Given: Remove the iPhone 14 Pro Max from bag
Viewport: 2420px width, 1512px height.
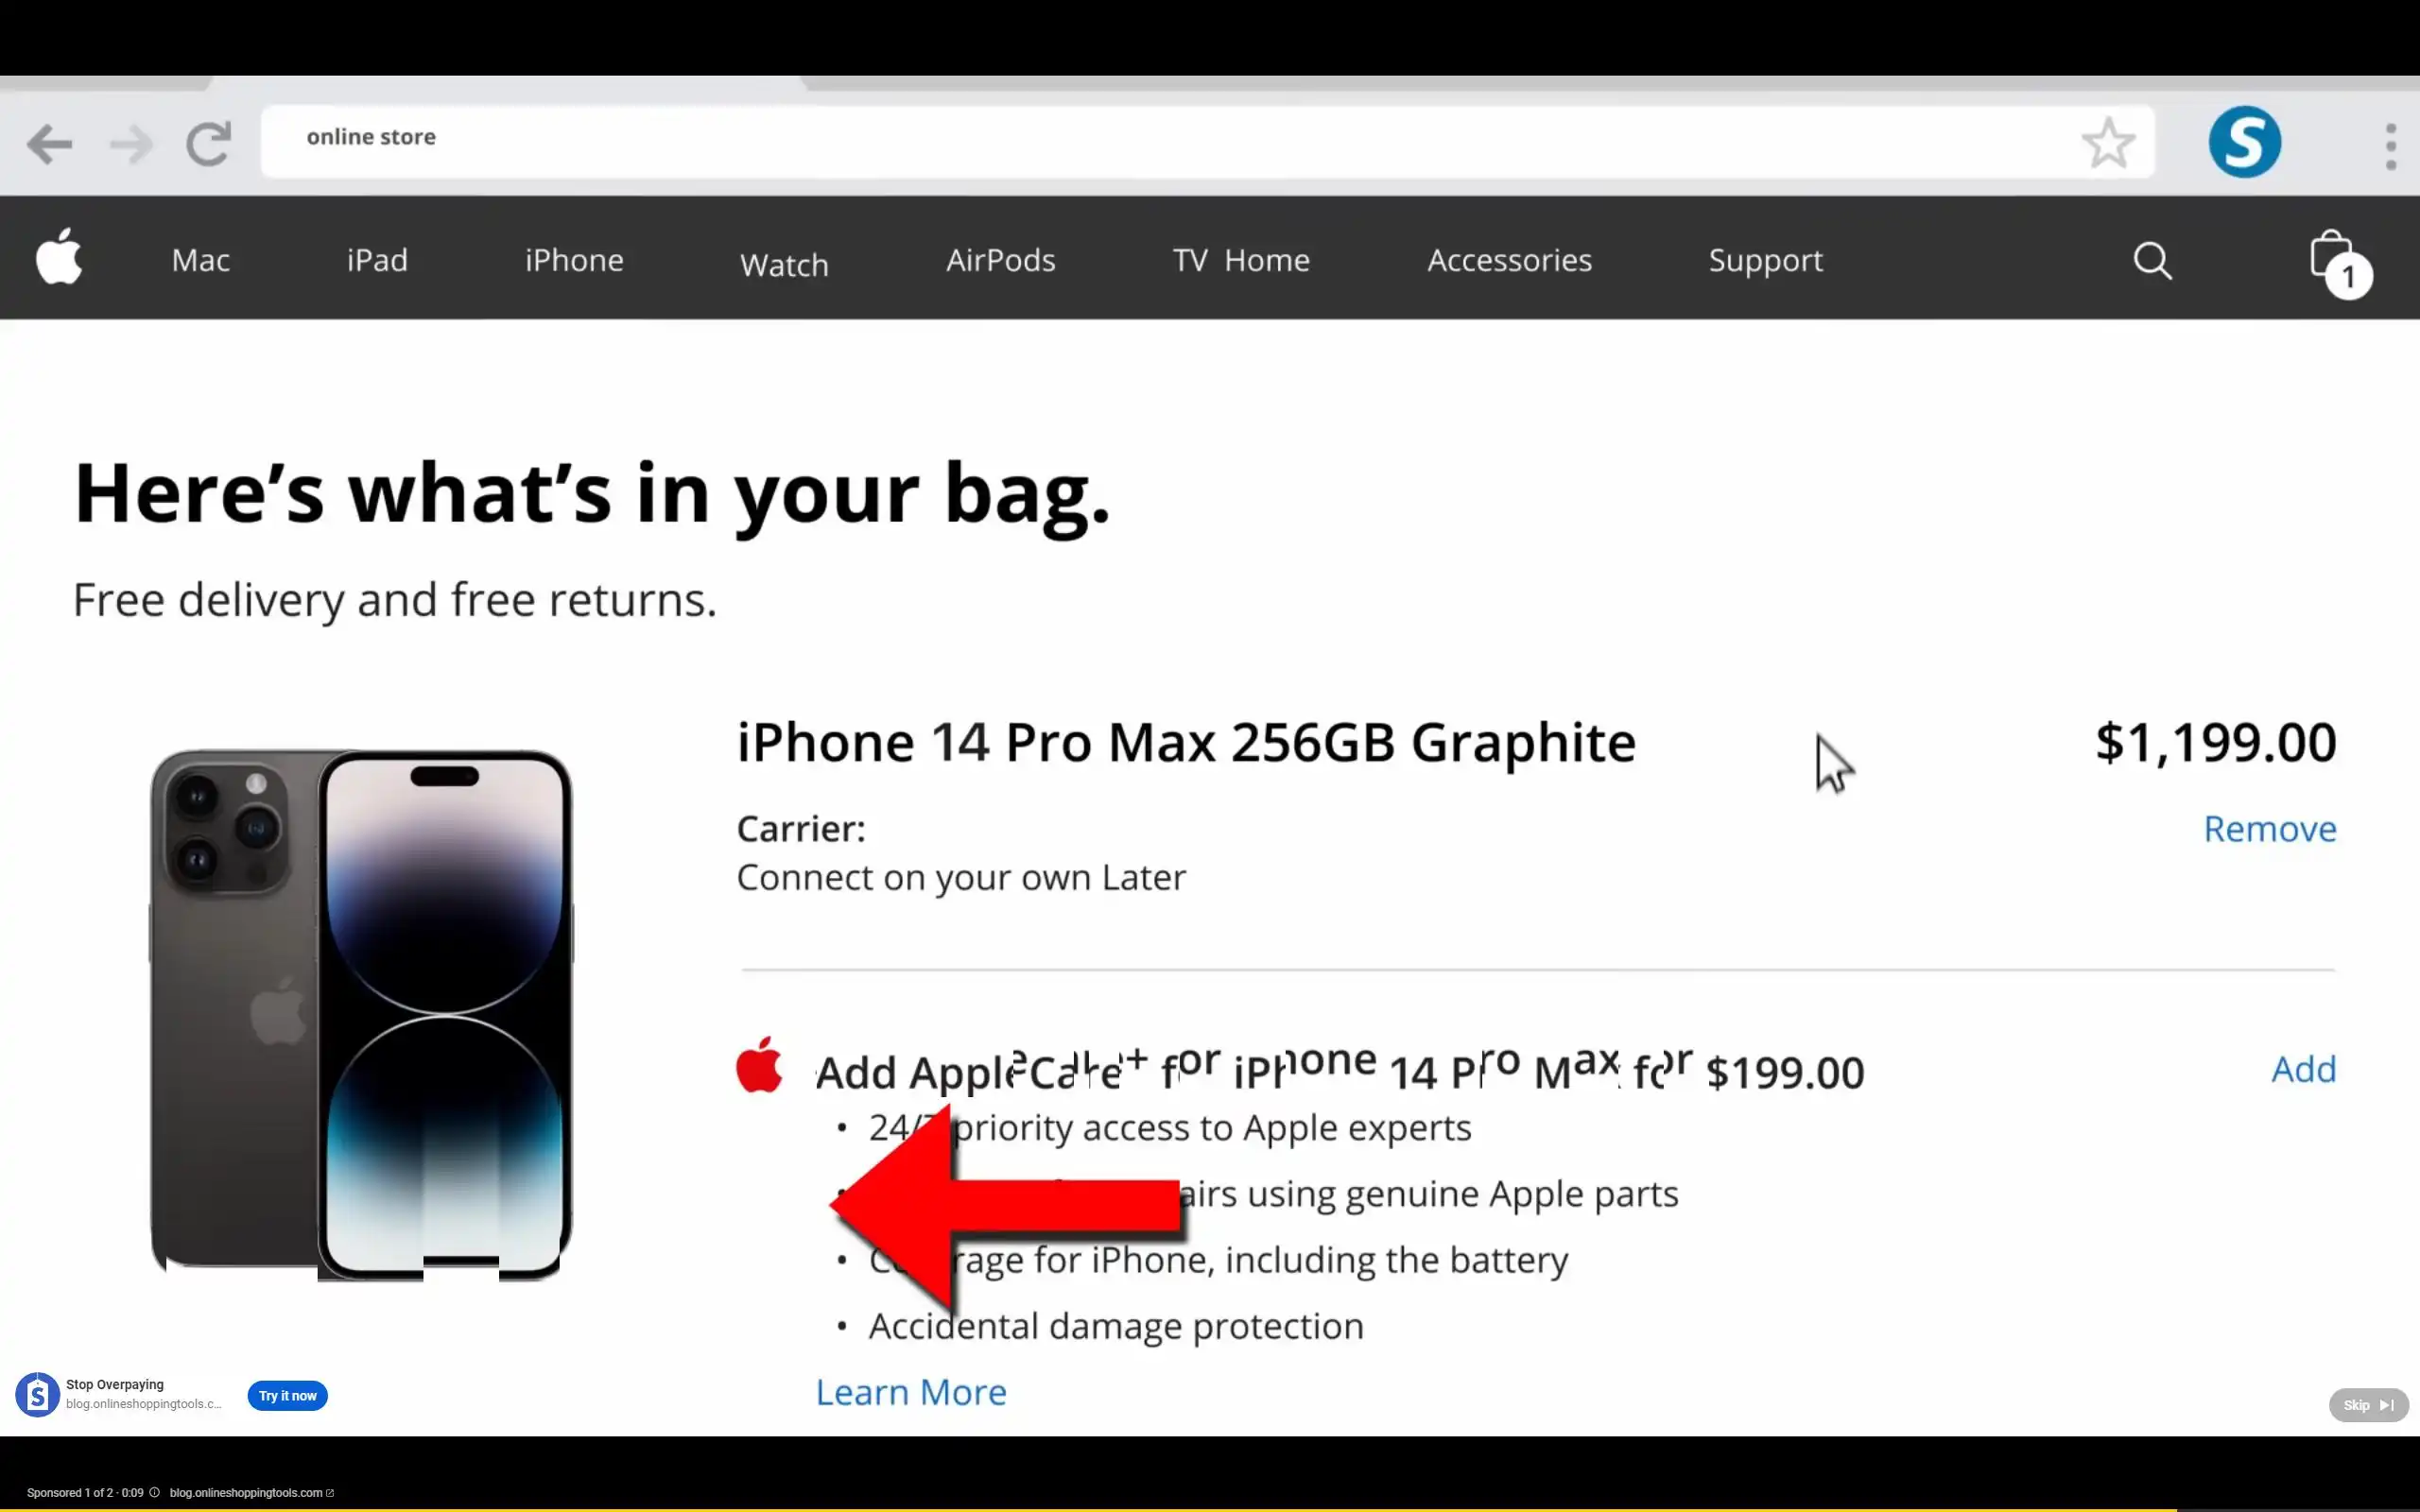Looking at the screenshot, I should tap(2270, 828).
